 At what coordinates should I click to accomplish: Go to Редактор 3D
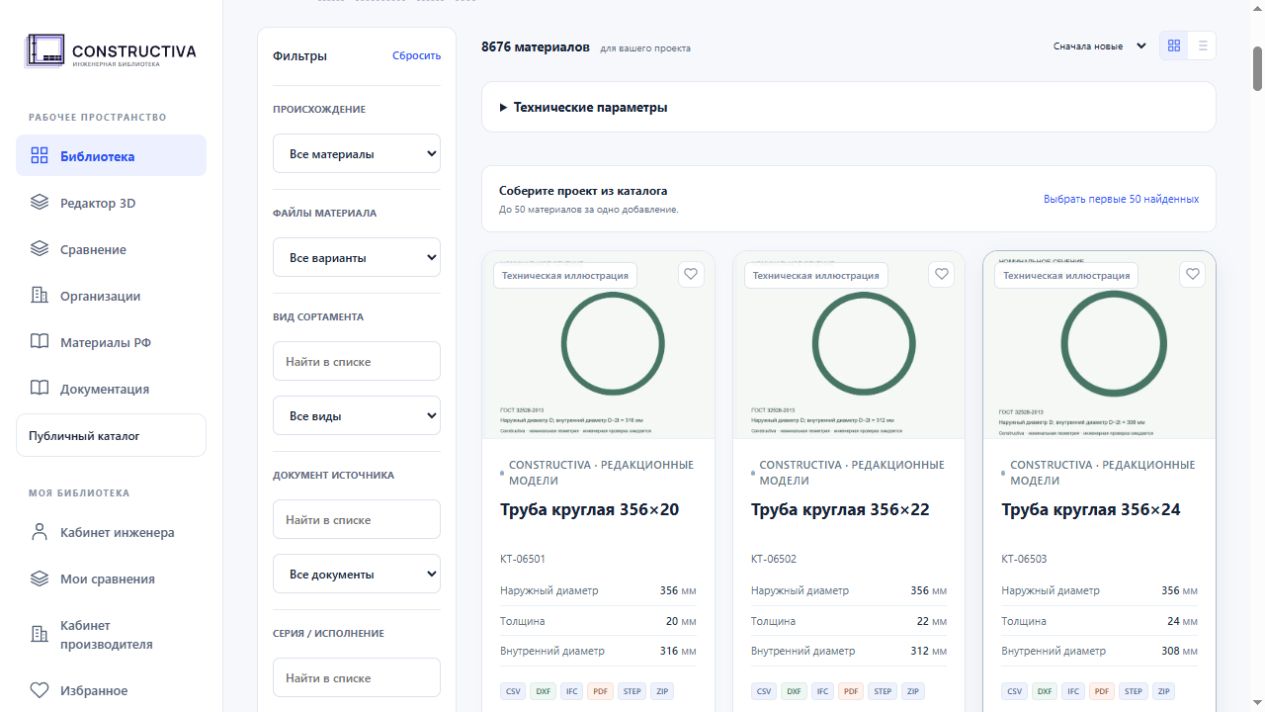pos(111,203)
